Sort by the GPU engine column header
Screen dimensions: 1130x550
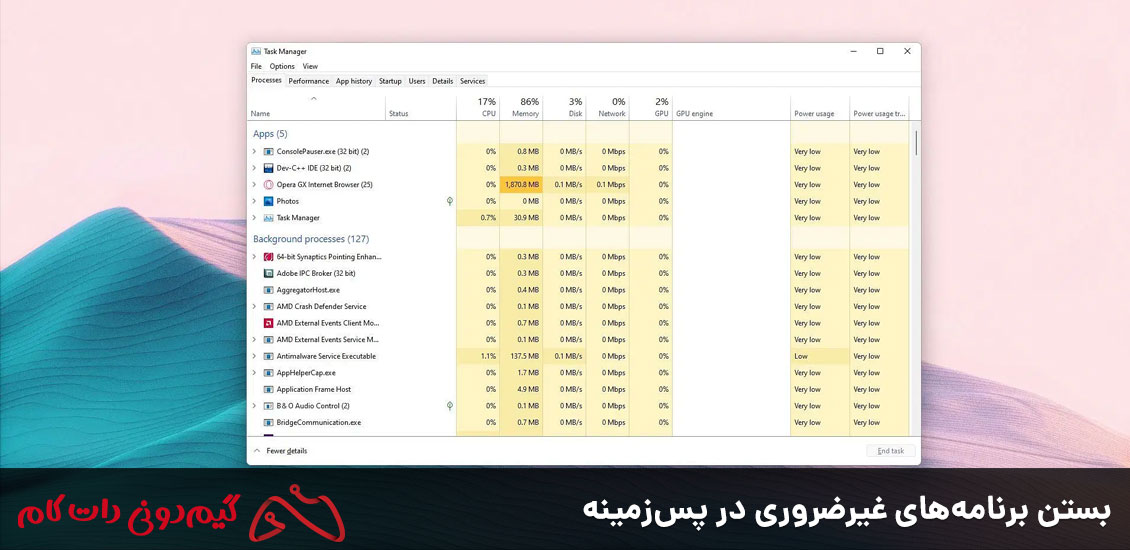731,107
